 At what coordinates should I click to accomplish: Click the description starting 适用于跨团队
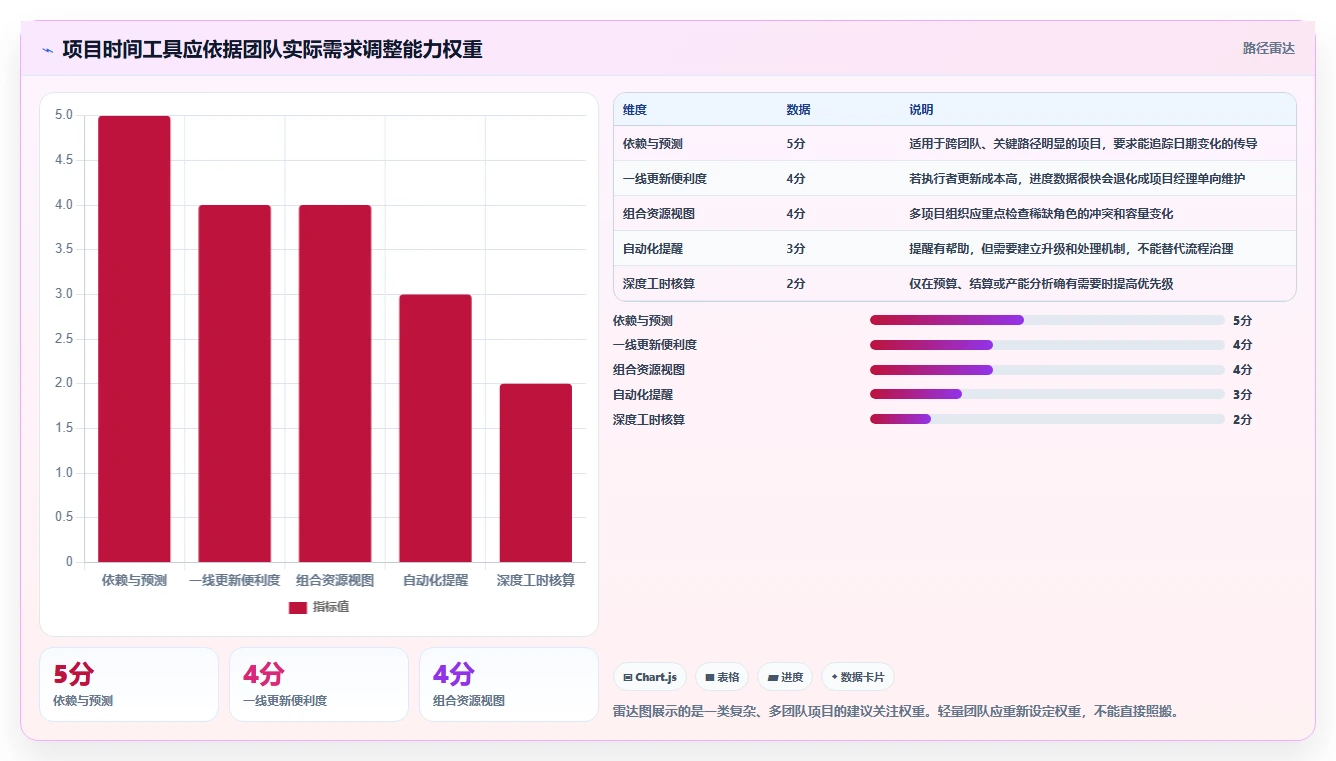1083,144
